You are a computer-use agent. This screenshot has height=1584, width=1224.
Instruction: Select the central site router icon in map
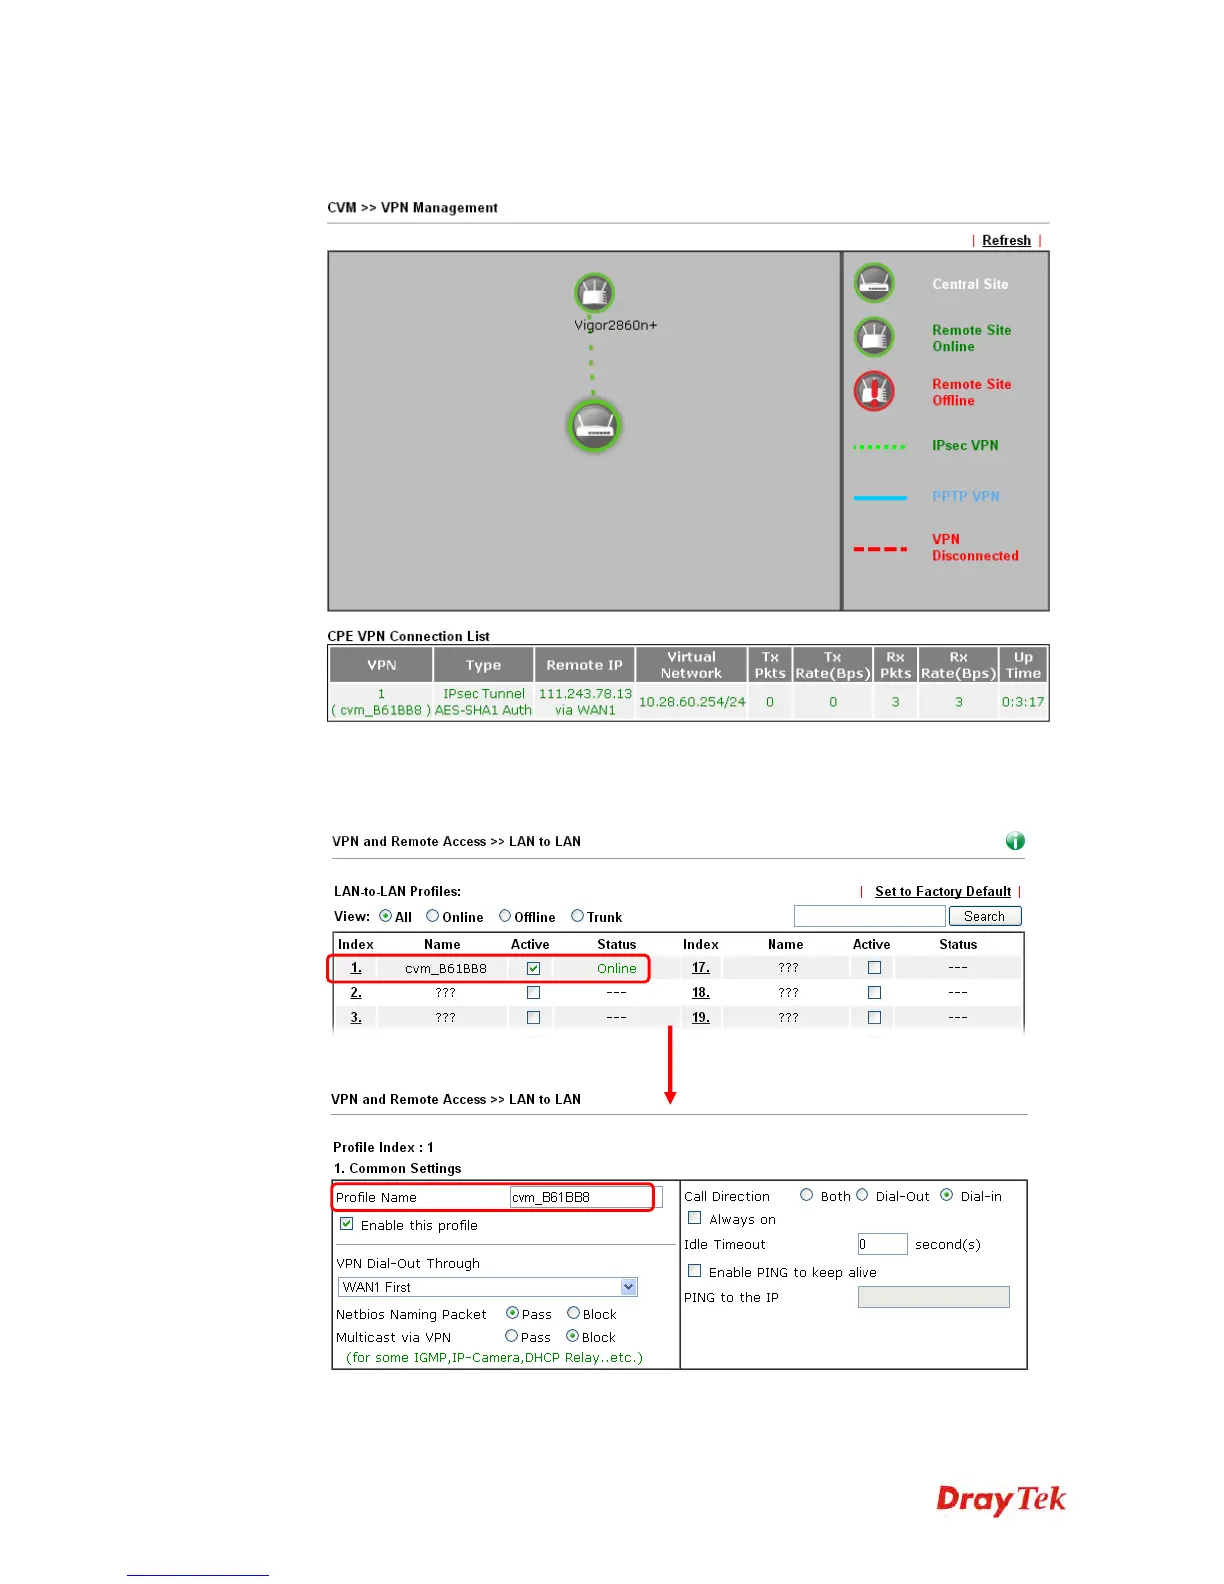[595, 426]
